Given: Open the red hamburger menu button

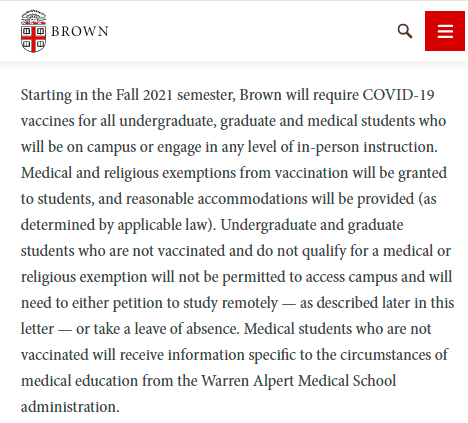Looking at the screenshot, I should (x=445, y=31).
